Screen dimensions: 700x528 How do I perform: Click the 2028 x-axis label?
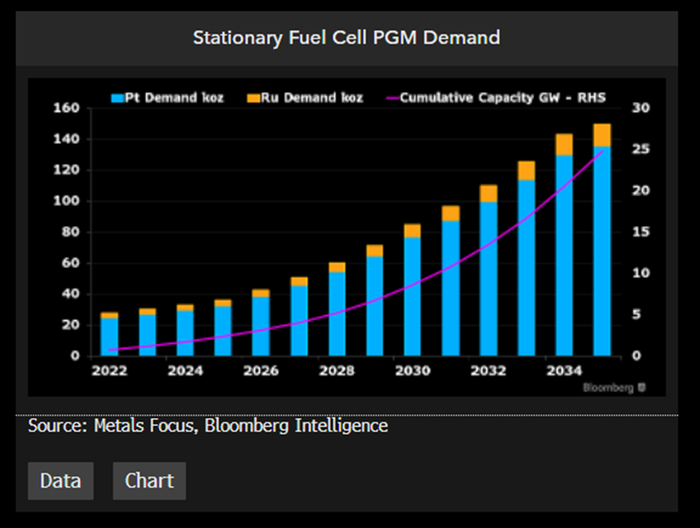click(337, 370)
